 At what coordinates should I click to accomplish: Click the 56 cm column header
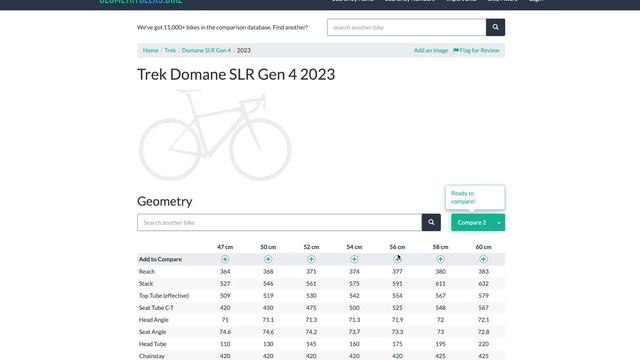[x=397, y=247]
